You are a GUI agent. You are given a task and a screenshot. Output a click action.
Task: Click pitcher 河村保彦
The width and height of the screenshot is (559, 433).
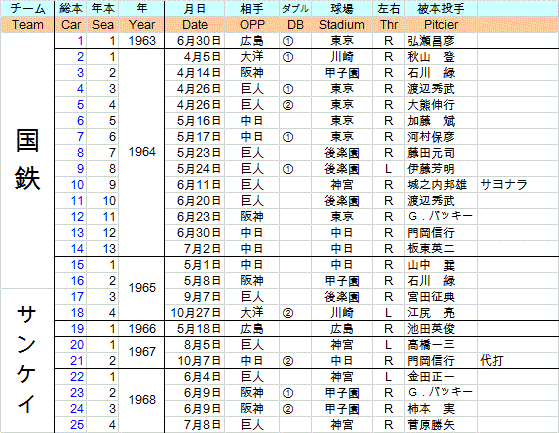(431, 137)
